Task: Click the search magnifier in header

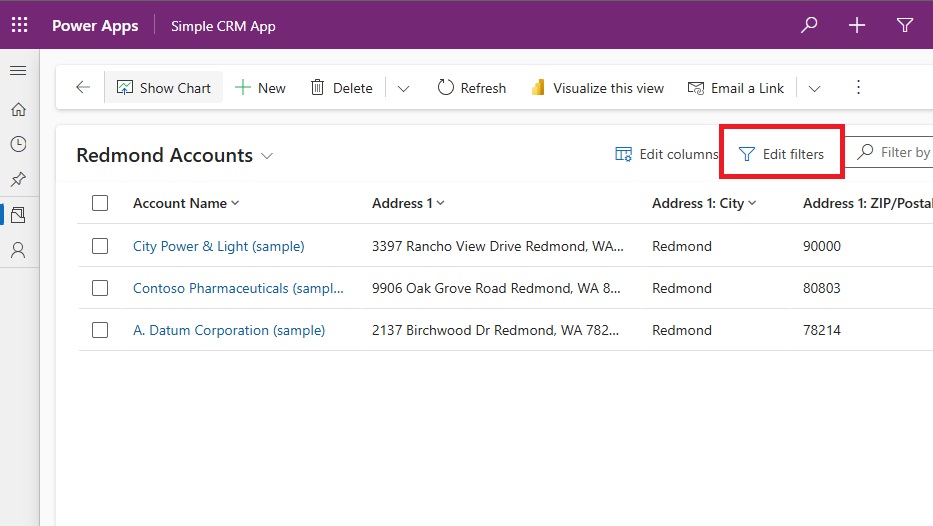Action: (x=809, y=25)
